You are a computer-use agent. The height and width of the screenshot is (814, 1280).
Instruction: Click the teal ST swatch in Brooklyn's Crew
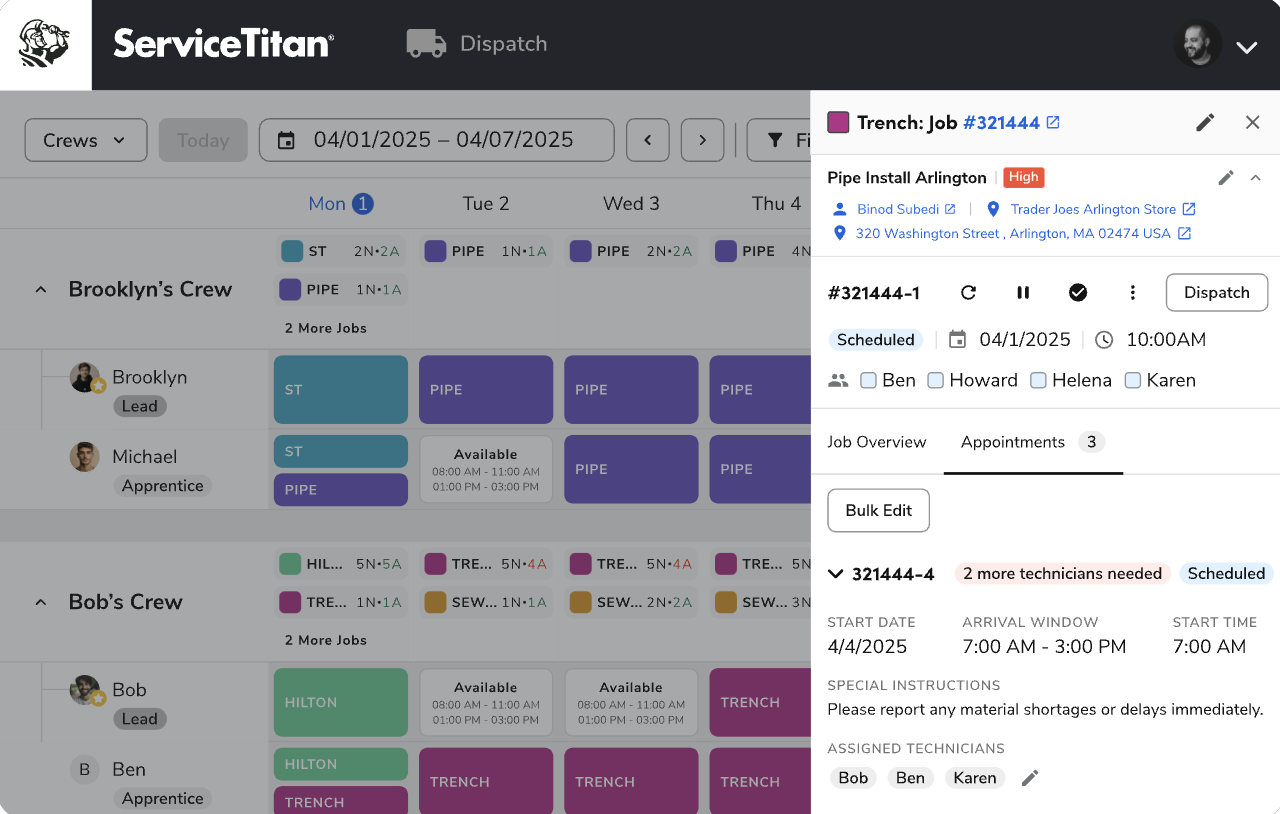click(x=292, y=251)
